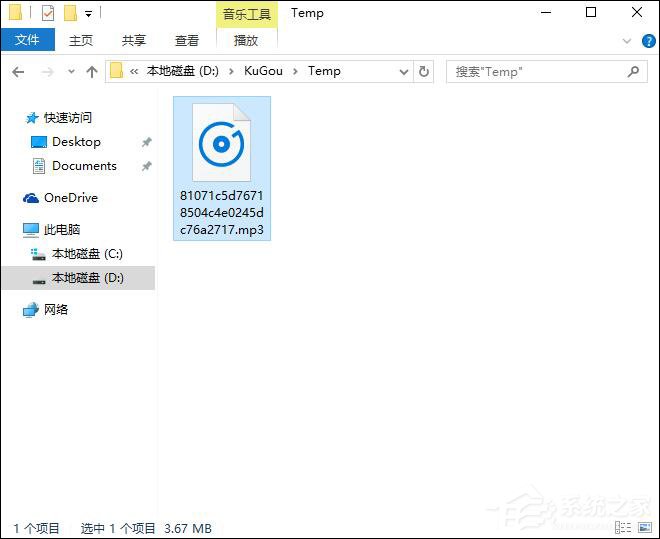Switch to the 查看 ribbon tab
This screenshot has height=539, width=660.
[x=186, y=40]
